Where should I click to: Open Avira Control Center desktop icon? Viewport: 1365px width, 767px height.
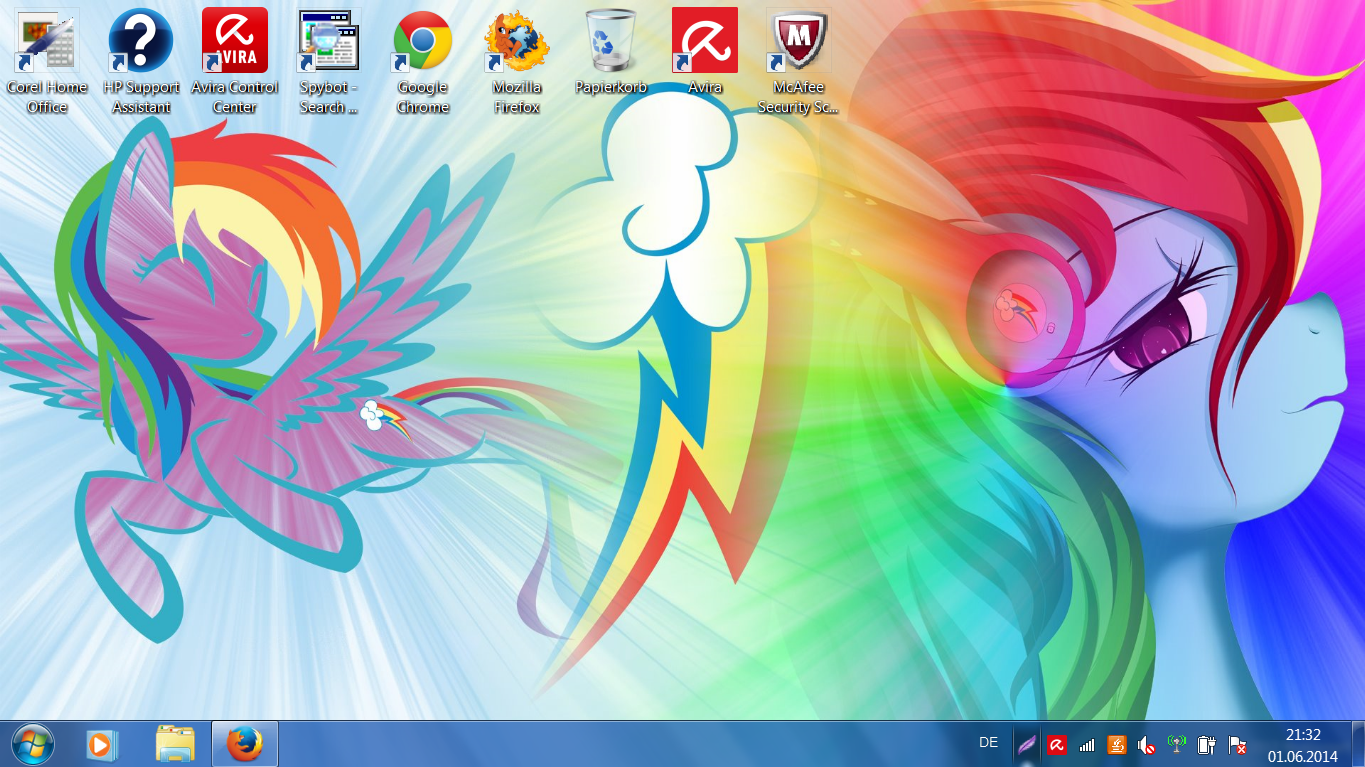coord(235,62)
